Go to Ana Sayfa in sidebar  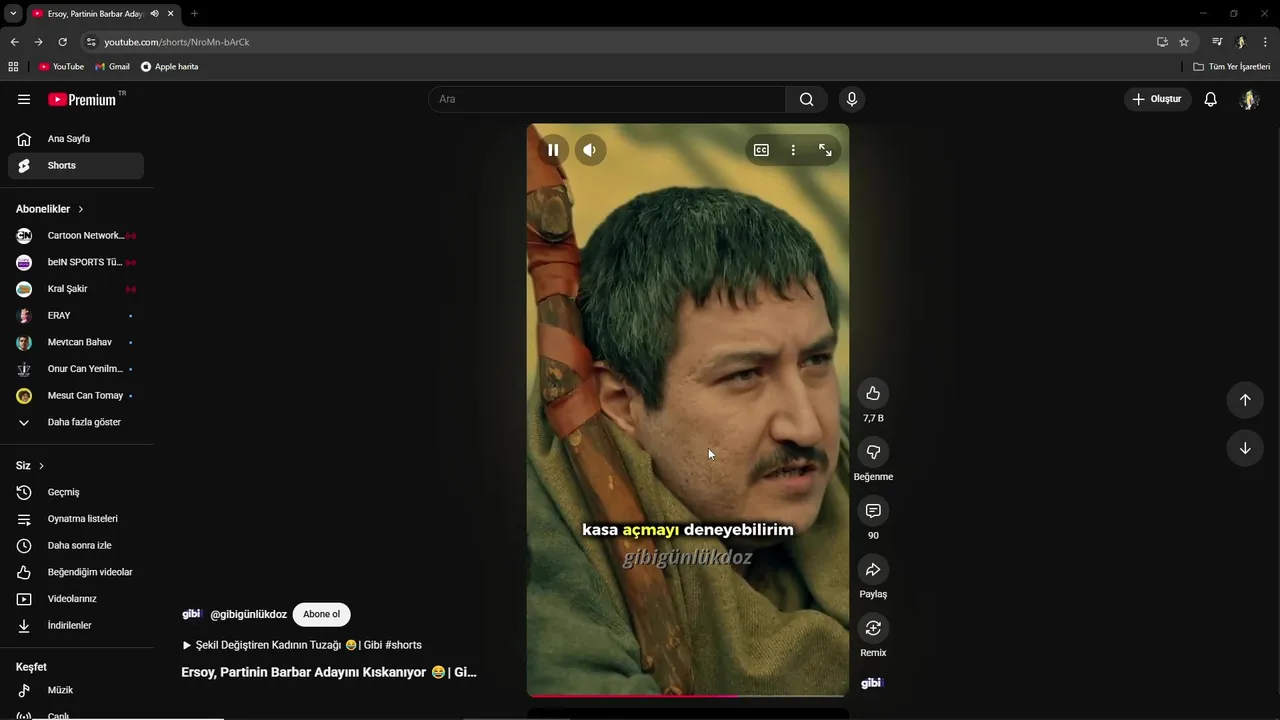pyautogui.click(x=76, y=139)
